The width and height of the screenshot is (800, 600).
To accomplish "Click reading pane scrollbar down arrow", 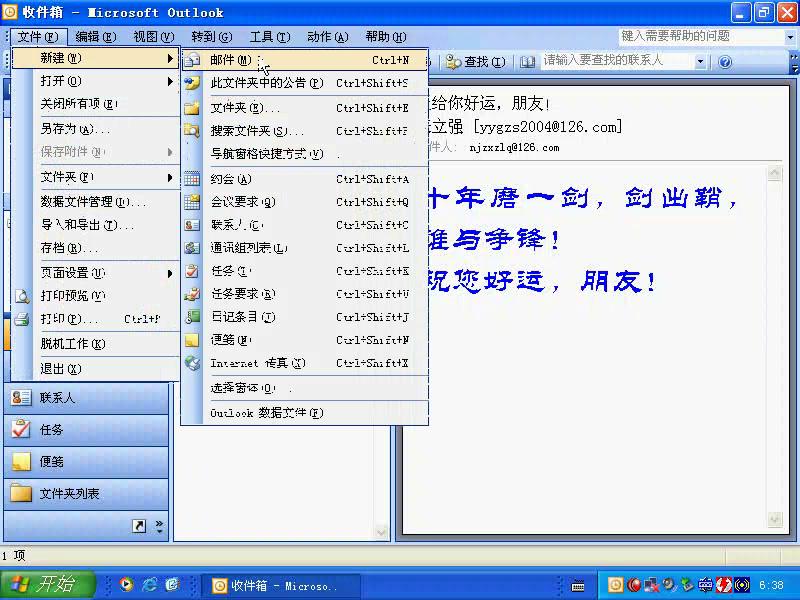I will [774, 519].
